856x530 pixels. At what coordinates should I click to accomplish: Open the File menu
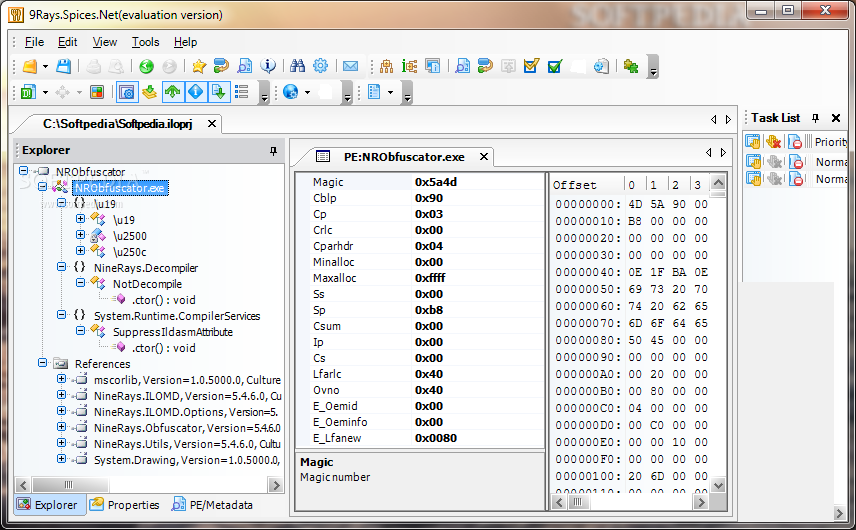[x=34, y=42]
